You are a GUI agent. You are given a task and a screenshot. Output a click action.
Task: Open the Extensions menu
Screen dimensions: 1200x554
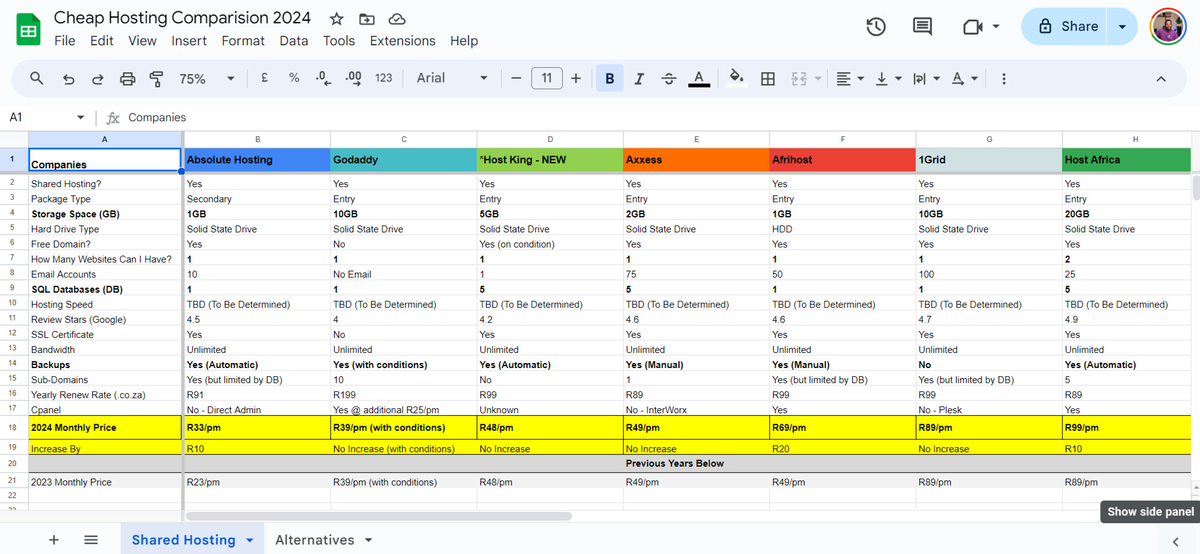(402, 41)
